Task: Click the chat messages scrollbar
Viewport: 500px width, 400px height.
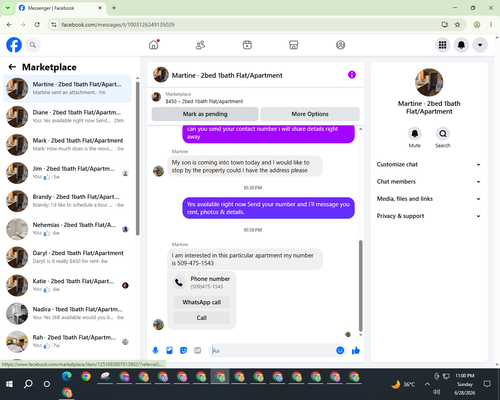Action: (360, 285)
